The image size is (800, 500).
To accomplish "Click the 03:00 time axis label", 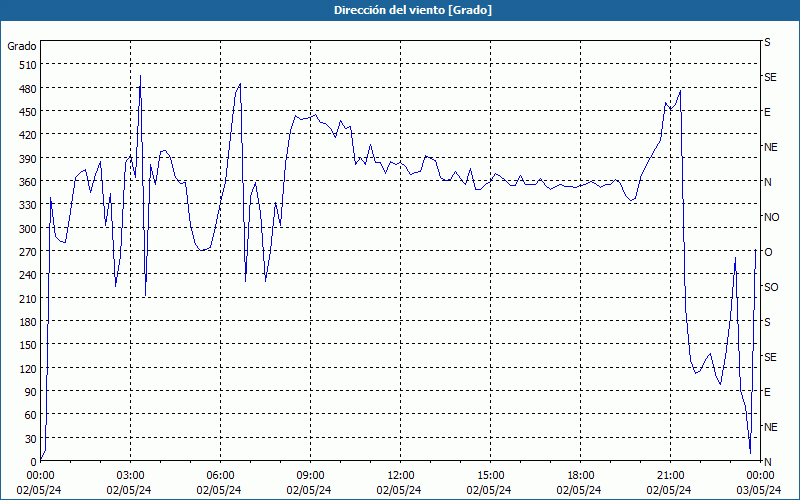I will (x=130, y=476).
